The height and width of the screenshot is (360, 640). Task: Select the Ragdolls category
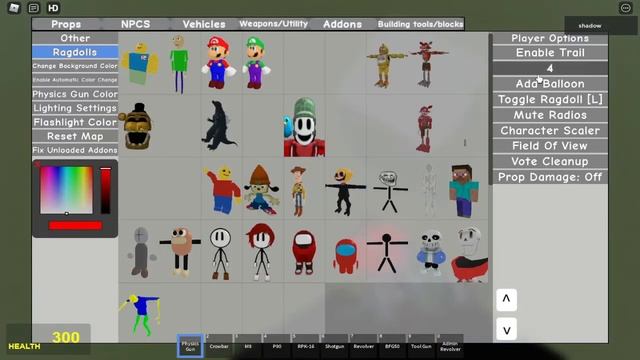(75, 52)
